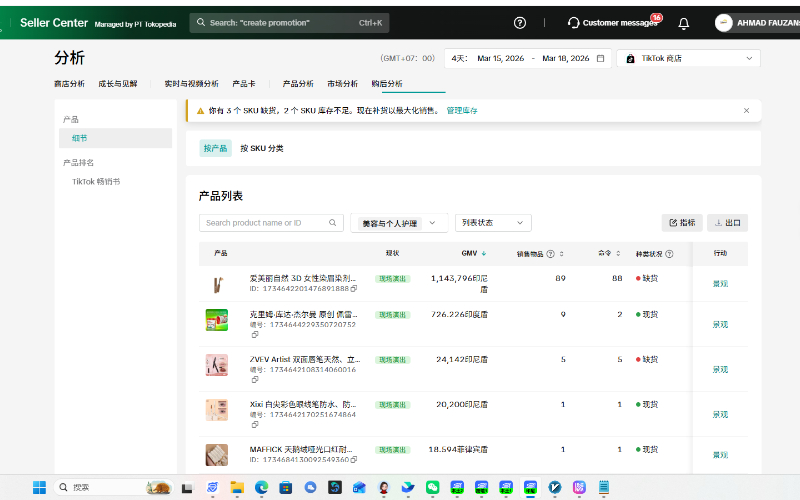Open ZVEV Artist product thumbnail

[x=217, y=365]
